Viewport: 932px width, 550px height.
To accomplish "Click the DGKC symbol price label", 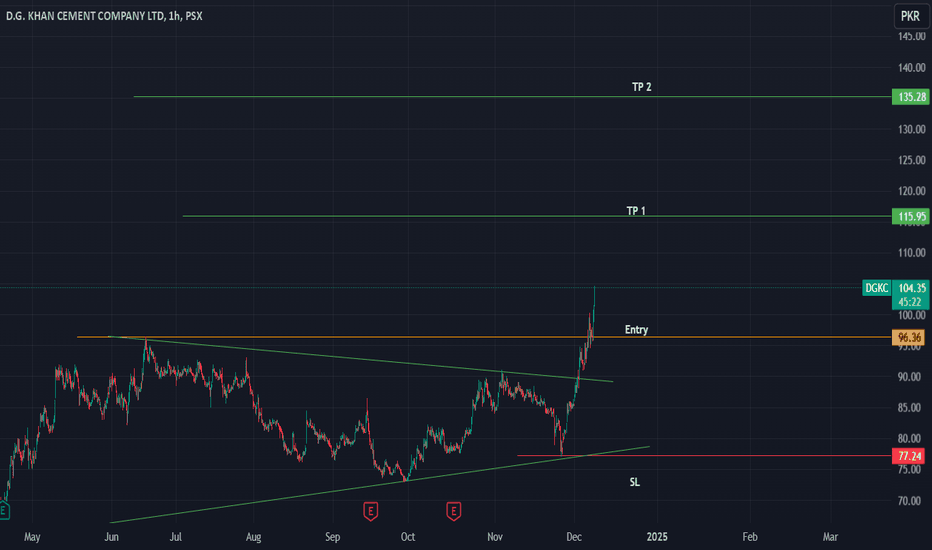I will pyautogui.click(x=877, y=288).
